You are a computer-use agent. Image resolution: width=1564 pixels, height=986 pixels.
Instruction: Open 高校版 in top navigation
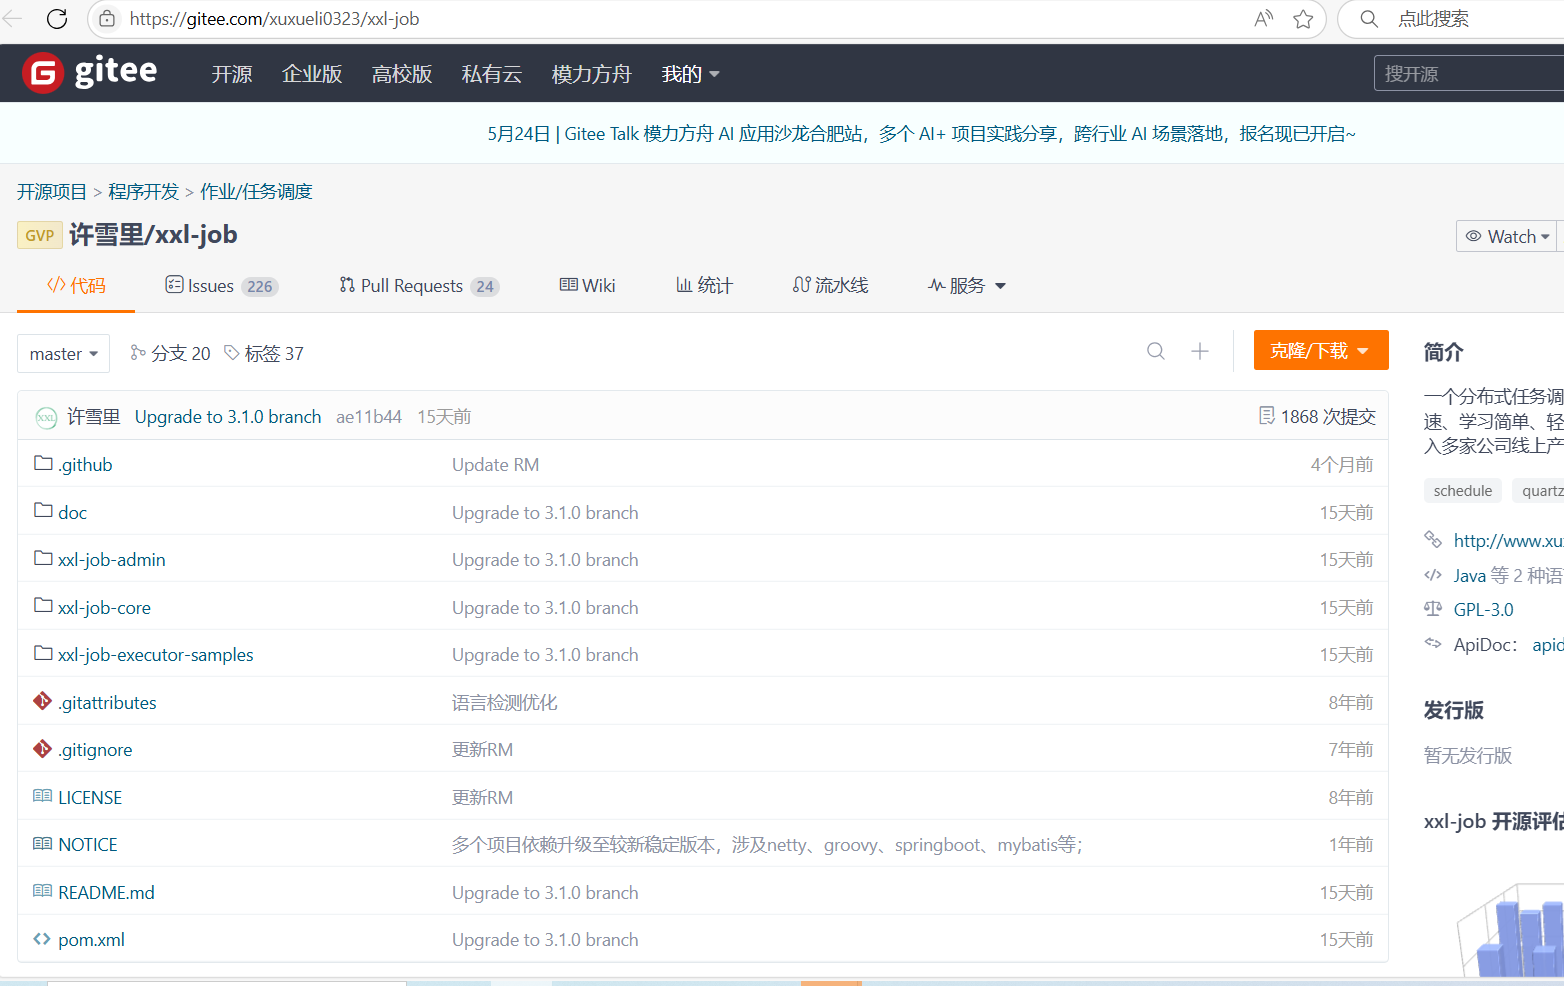pyautogui.click(x=402, y=74)
